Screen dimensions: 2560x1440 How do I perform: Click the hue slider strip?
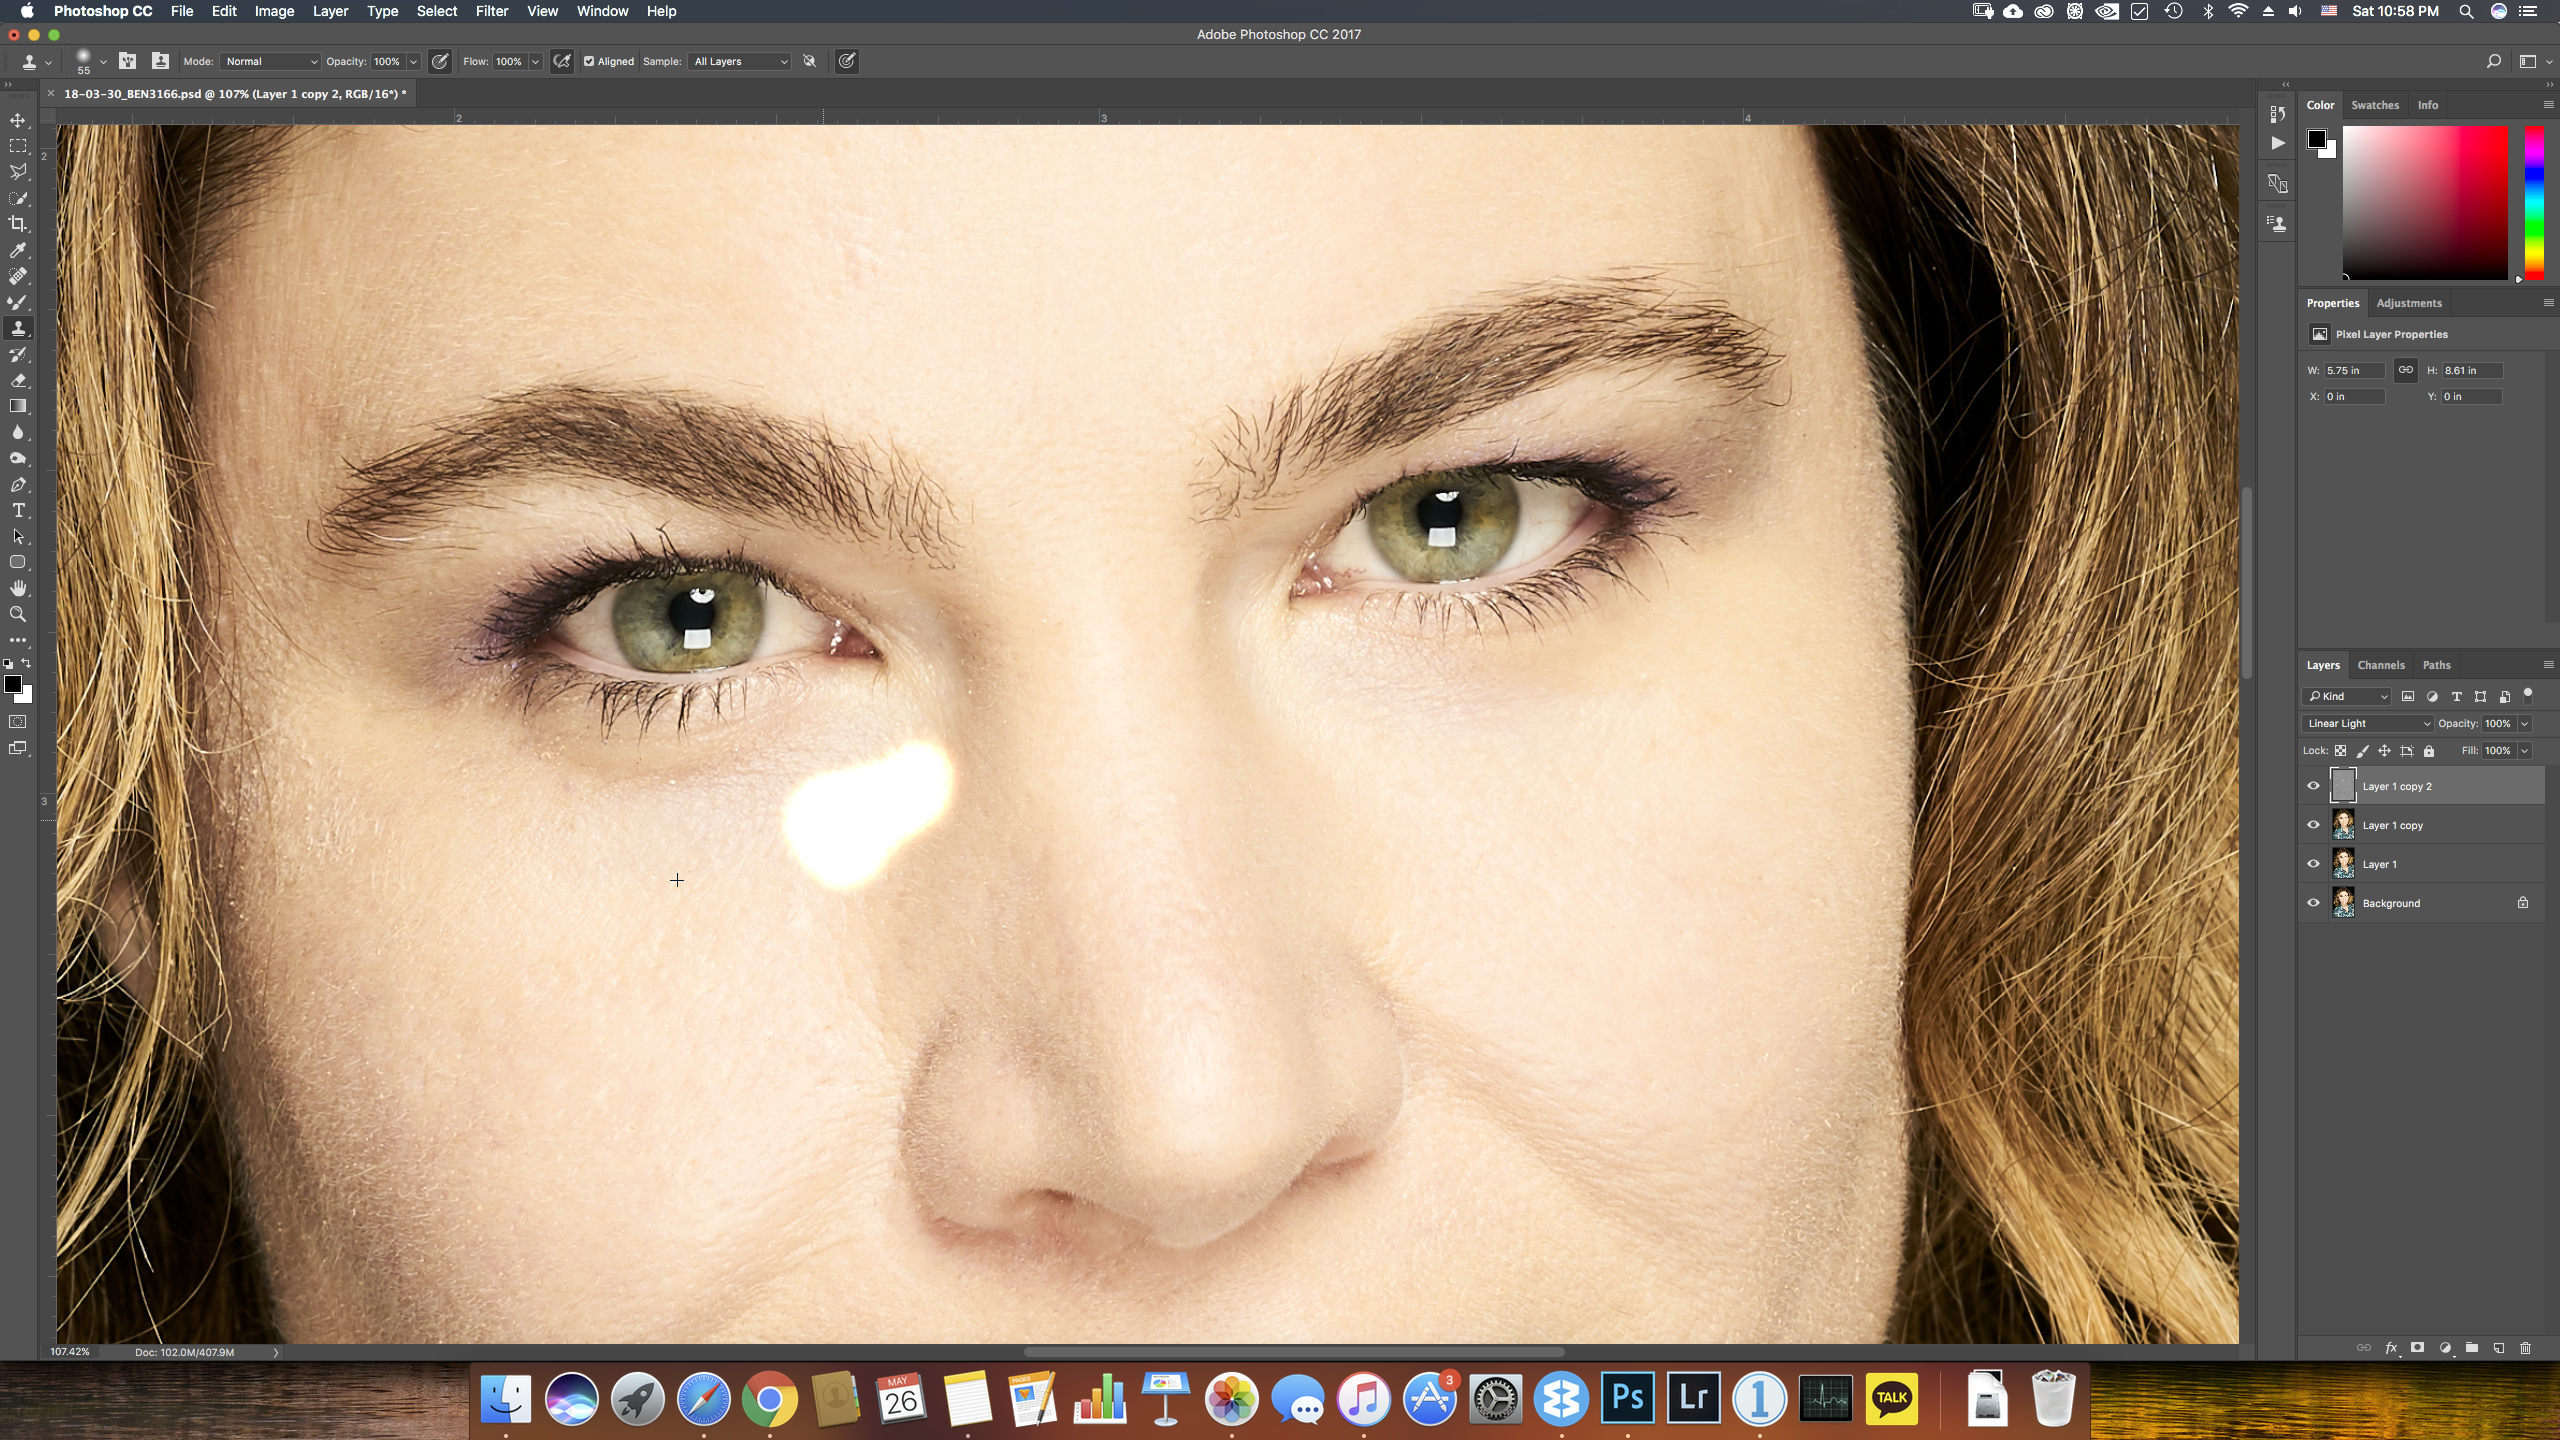[2533, 200]
